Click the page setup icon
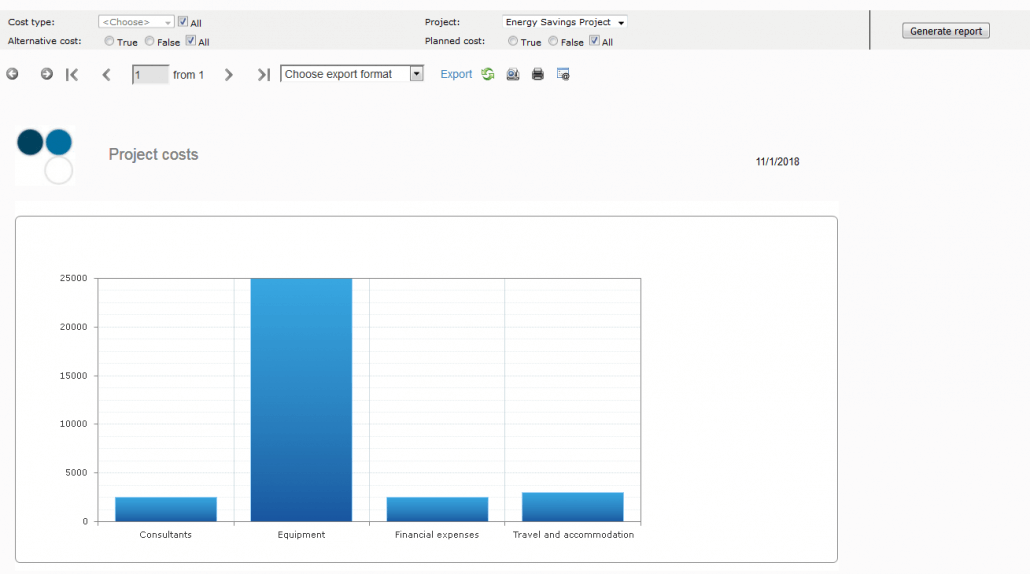1030x574 pixels. click(x=563, y=74)
